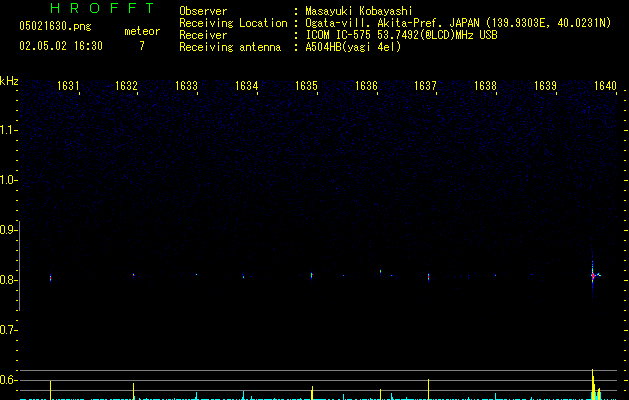This screenshot has height=400, width=629.
Task: Click the Ogata-vill. Akita-Pref. location text
Action: click(458, 23)
